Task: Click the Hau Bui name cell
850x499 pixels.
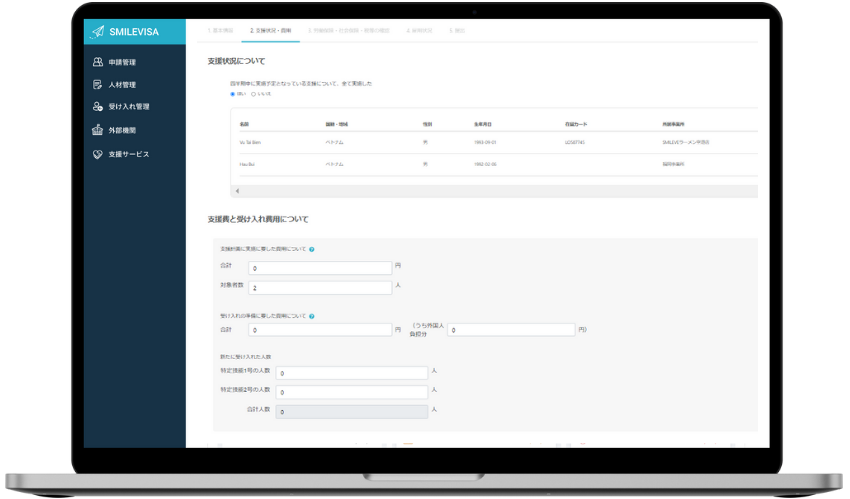Action: 247,164
